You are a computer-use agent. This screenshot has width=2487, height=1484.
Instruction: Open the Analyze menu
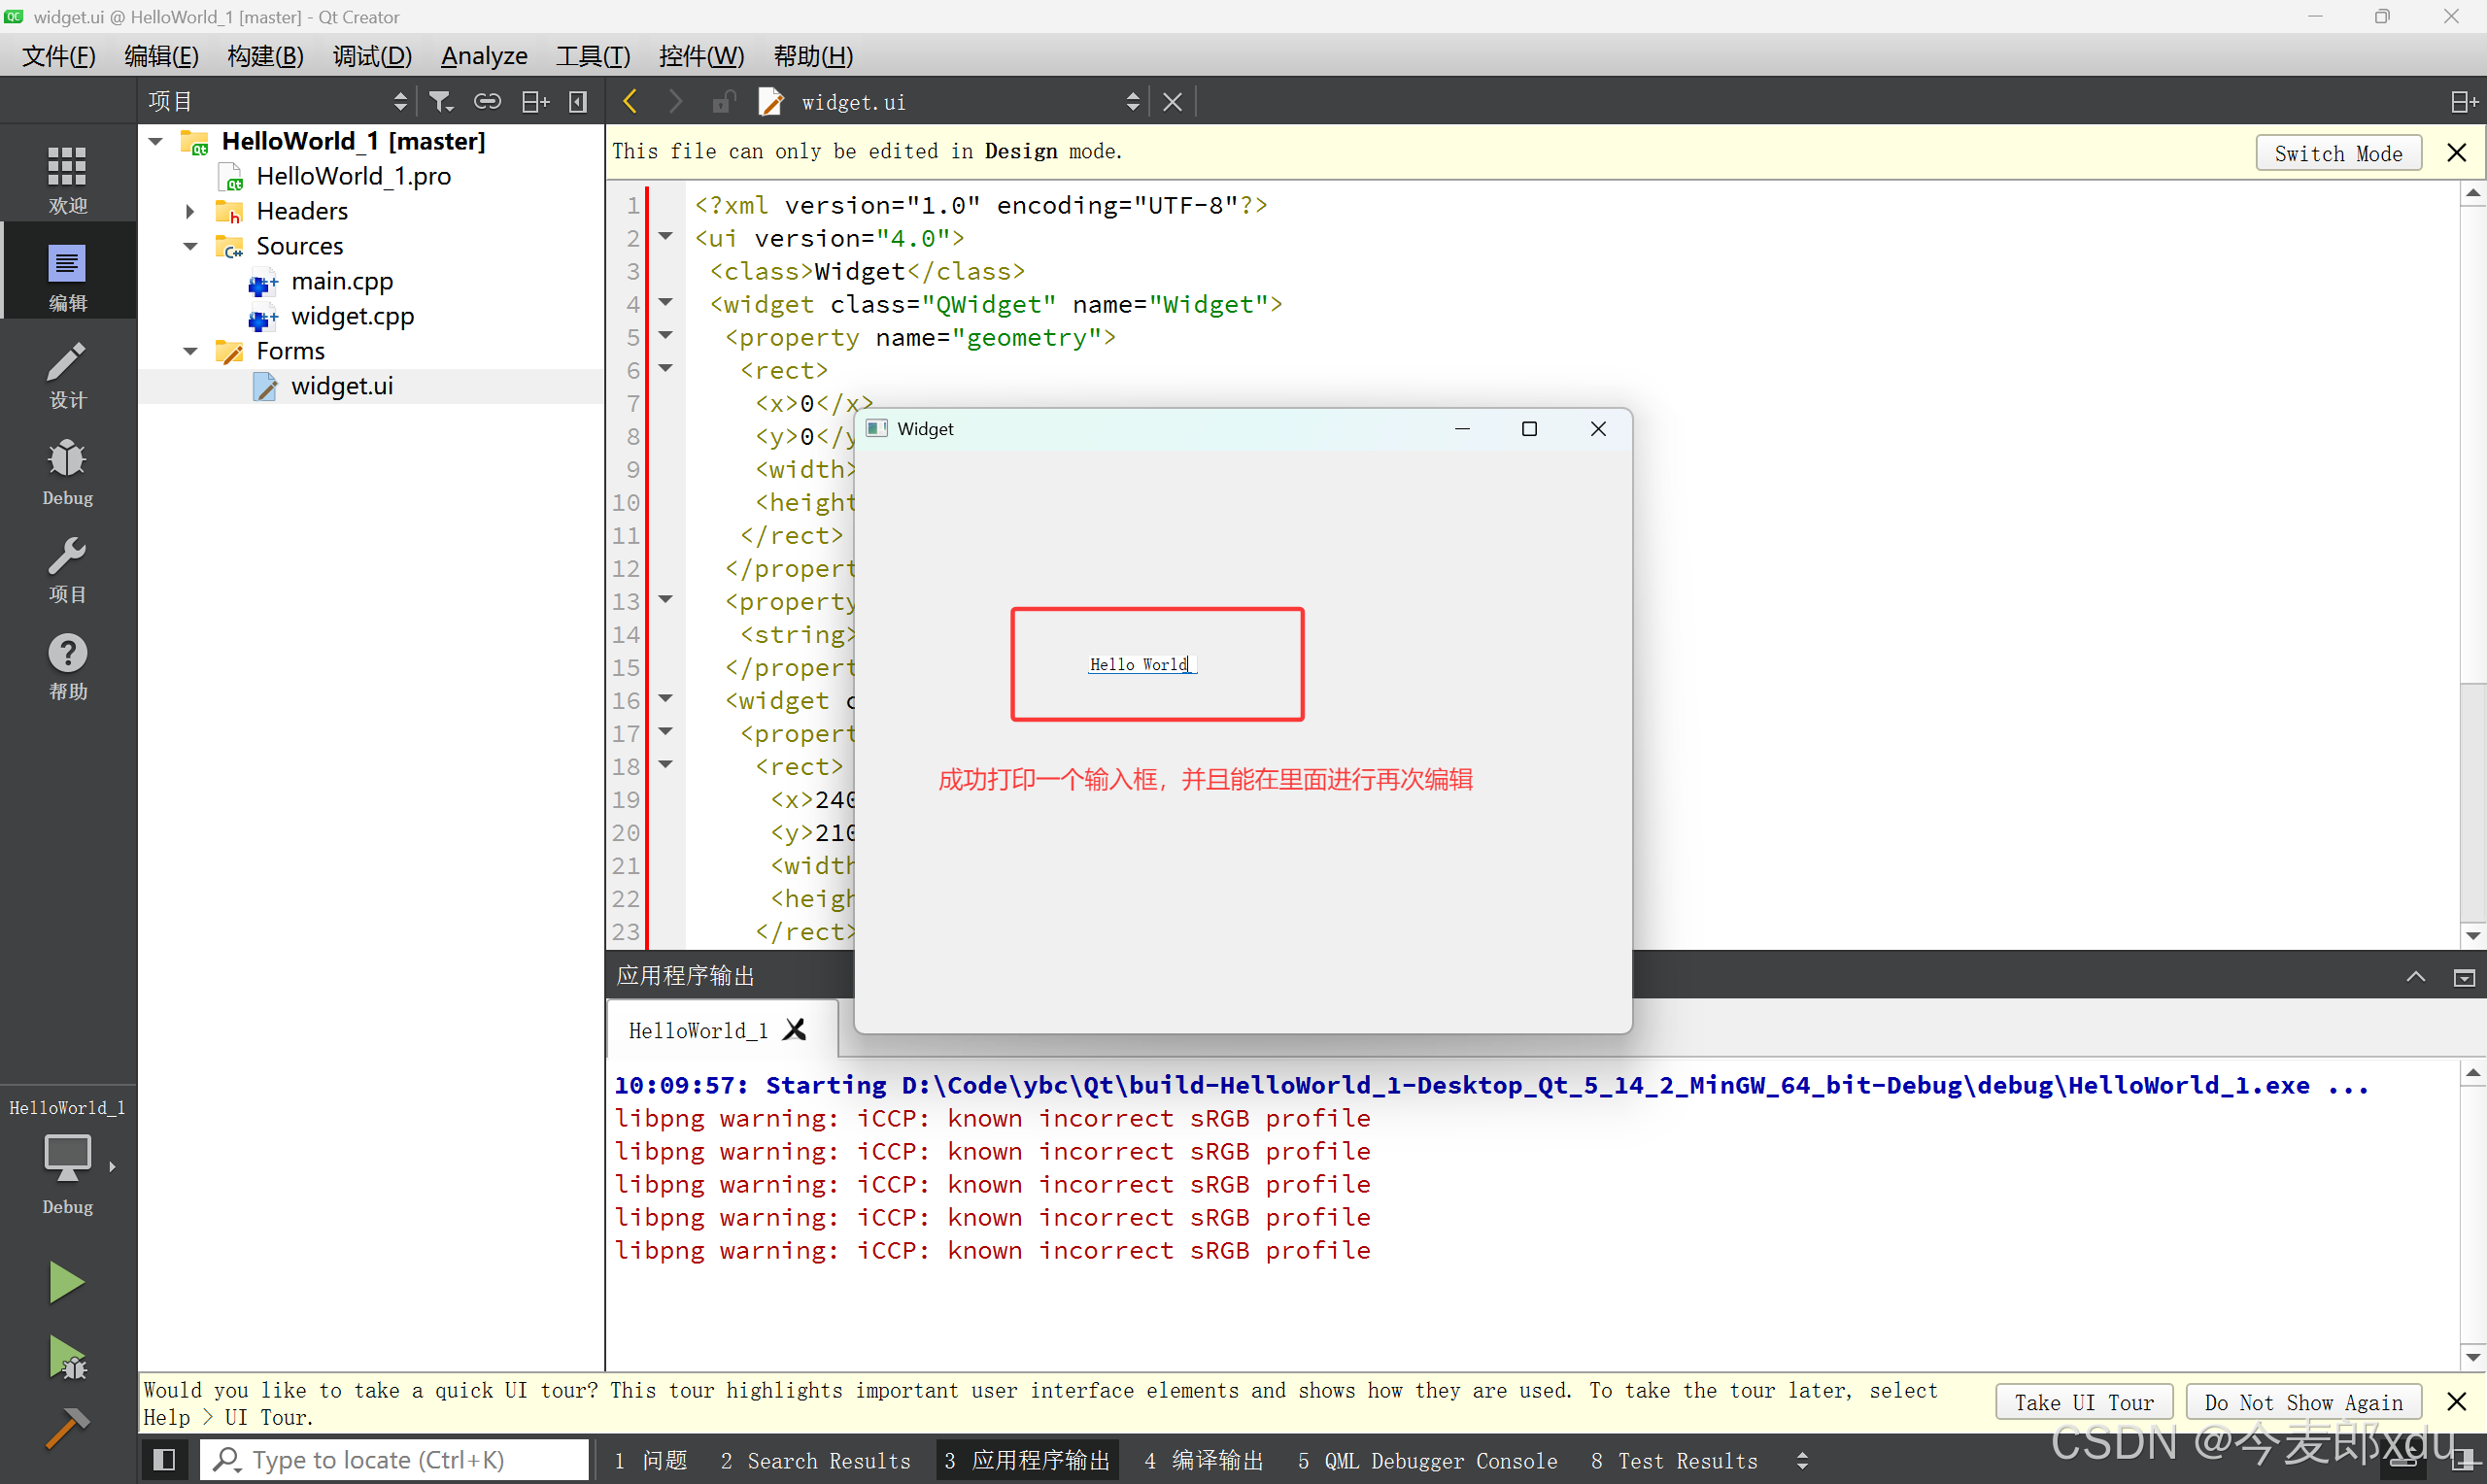[484, 56]
